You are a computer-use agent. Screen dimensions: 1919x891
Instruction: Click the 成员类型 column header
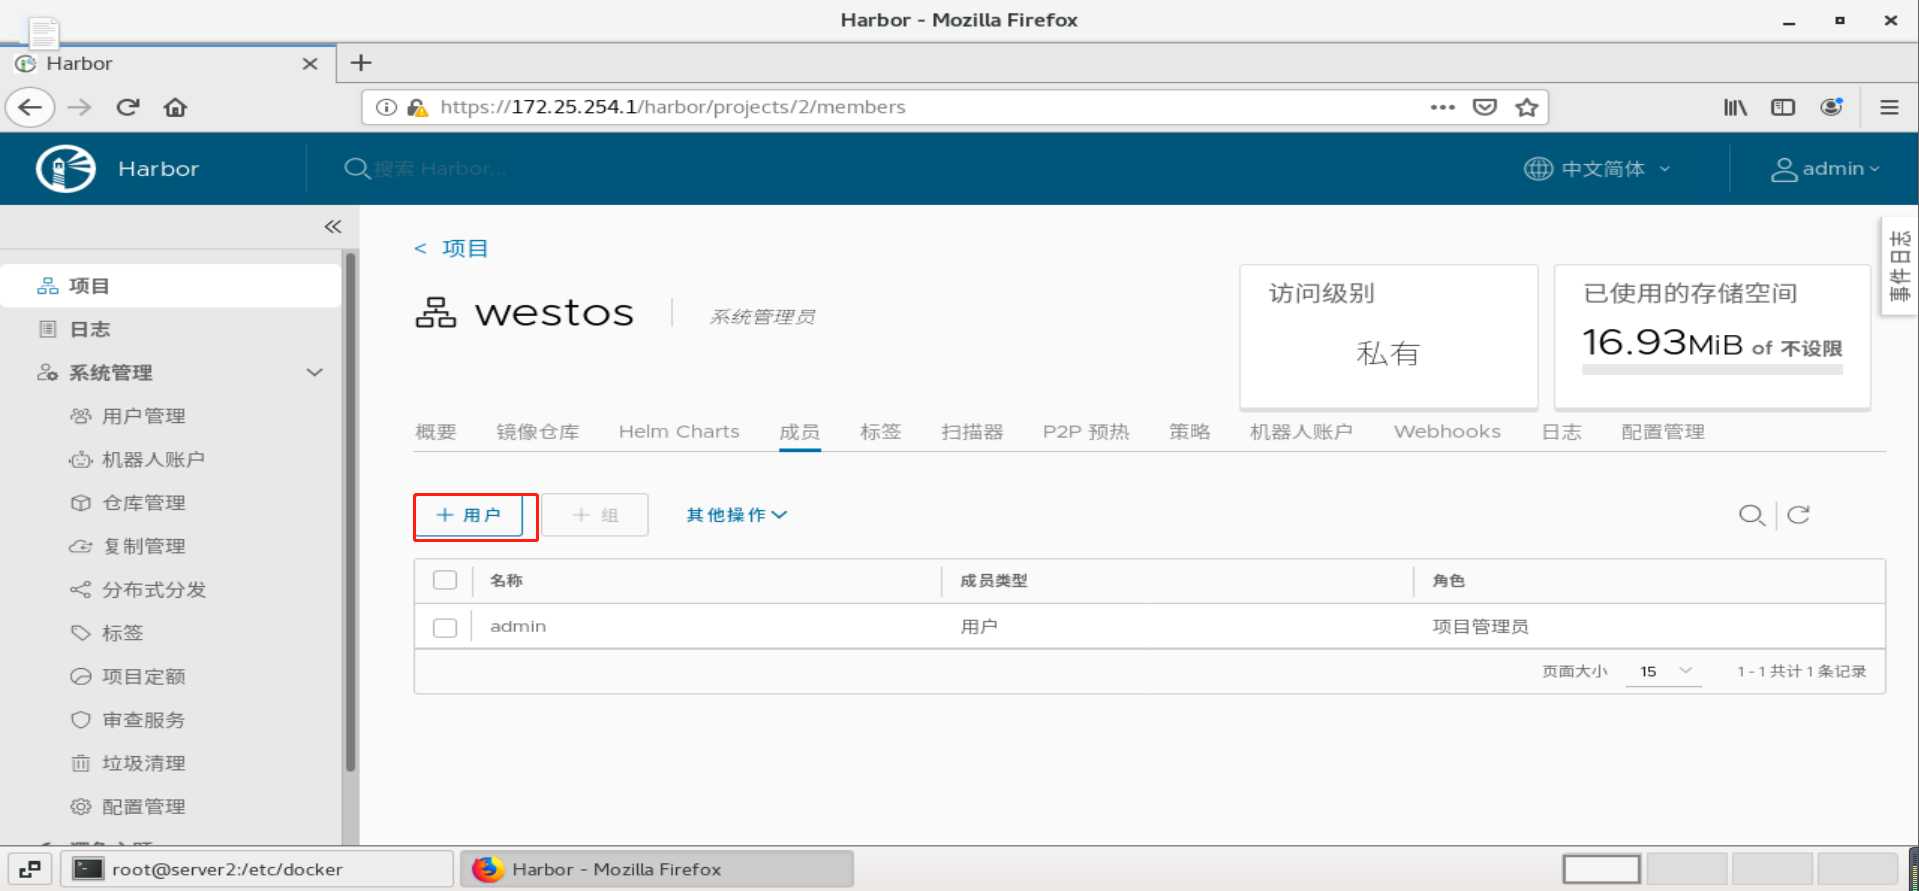click(x=994, y=581)
